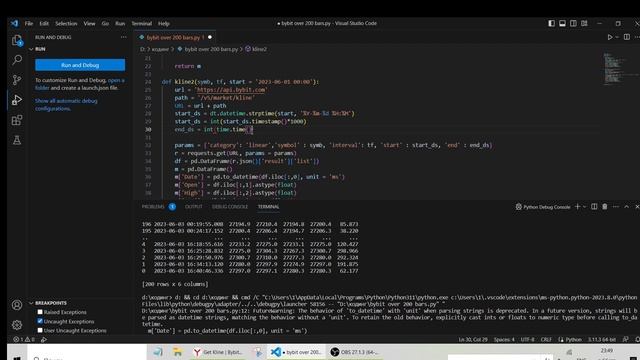
Task: Open the Testing flask view
Action: click(x=17, y=140)
